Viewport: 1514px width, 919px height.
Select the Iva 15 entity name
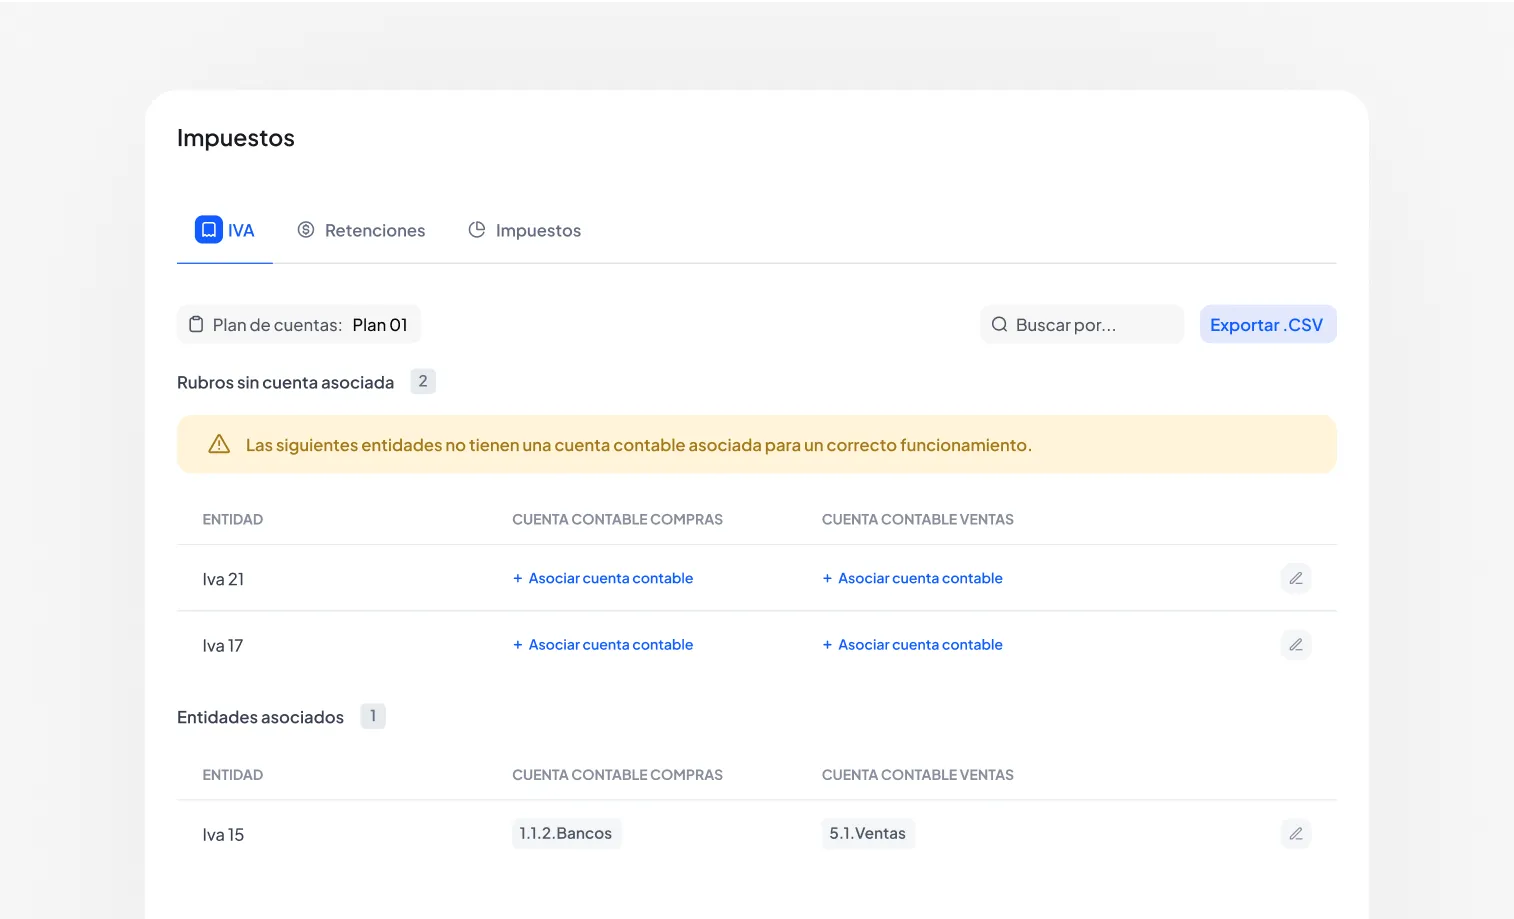[223, 835]
